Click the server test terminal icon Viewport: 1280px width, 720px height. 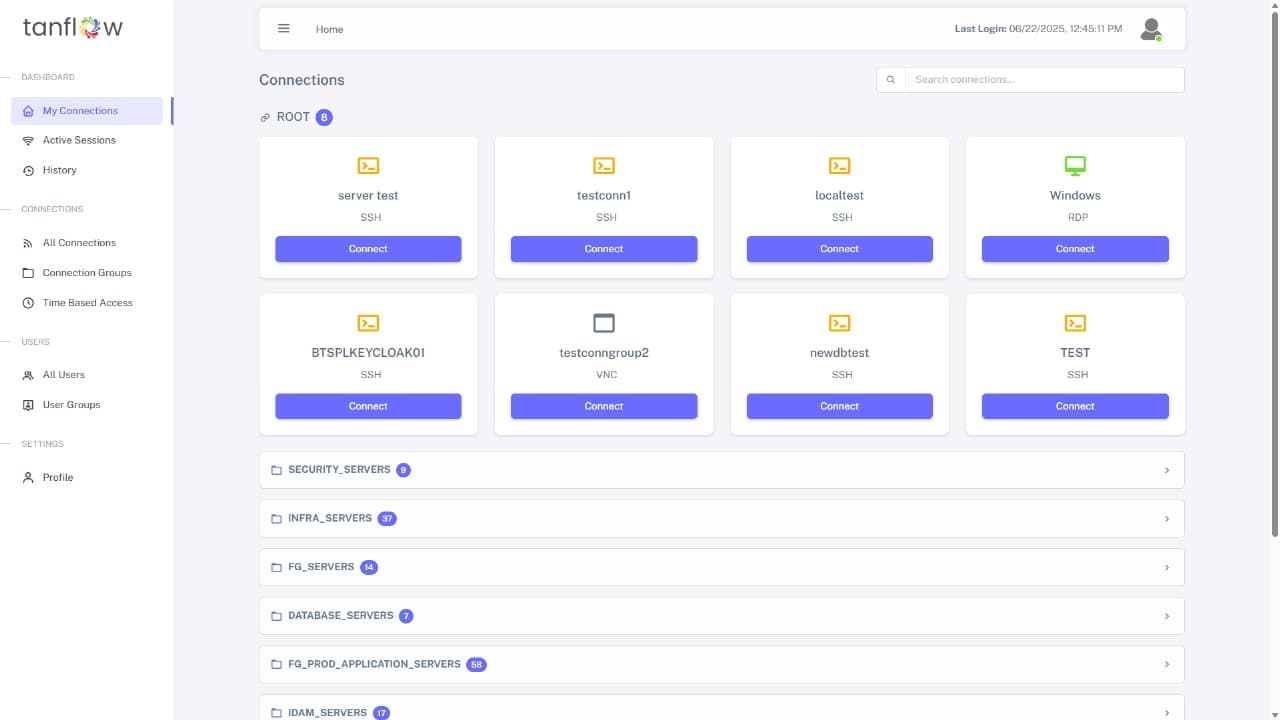368,166
